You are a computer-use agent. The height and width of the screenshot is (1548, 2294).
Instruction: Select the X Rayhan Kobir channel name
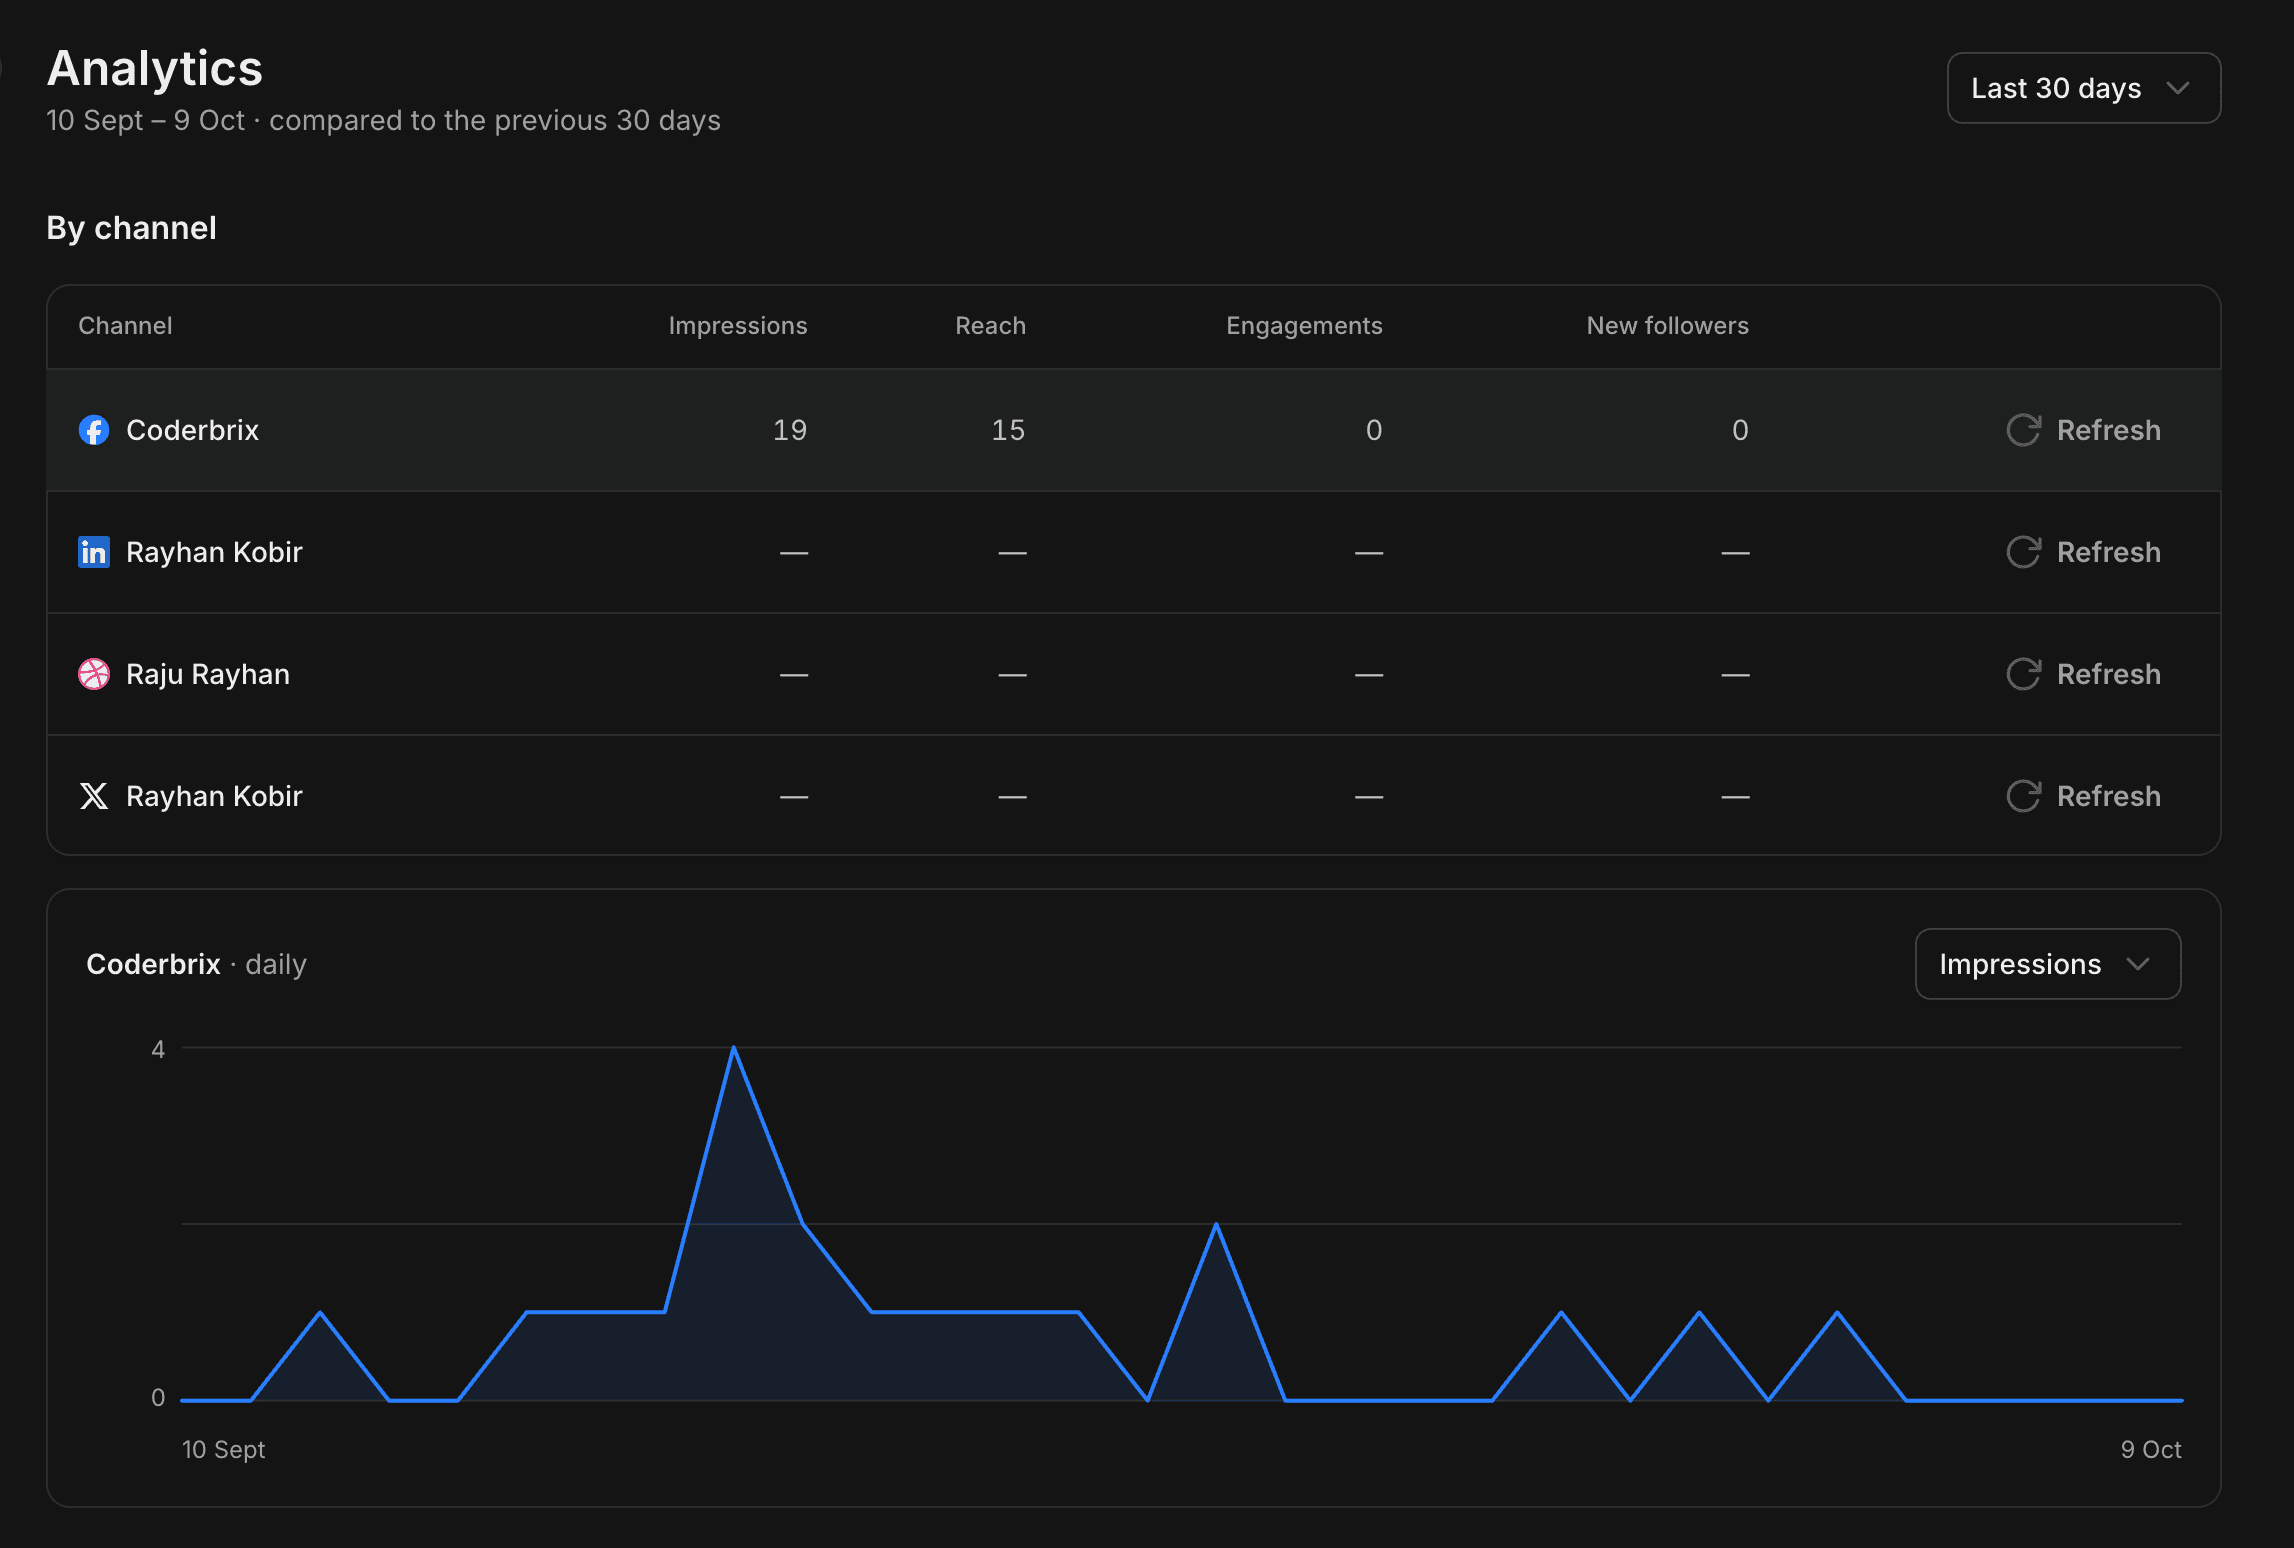click(x=214, y=796)
